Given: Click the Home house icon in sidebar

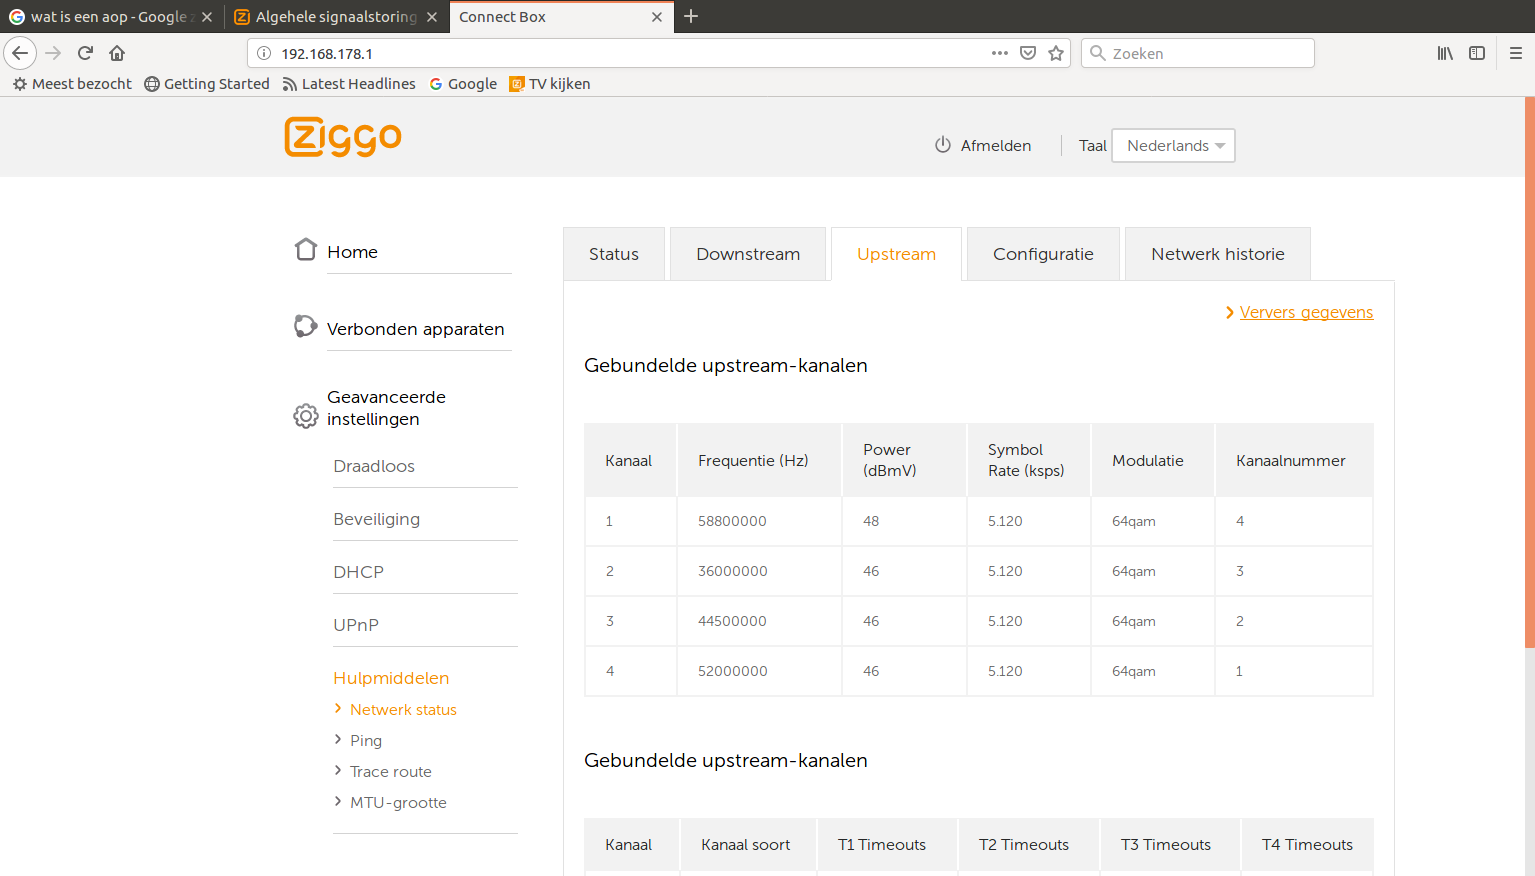Looking at the screenshot, I should 306,250.
